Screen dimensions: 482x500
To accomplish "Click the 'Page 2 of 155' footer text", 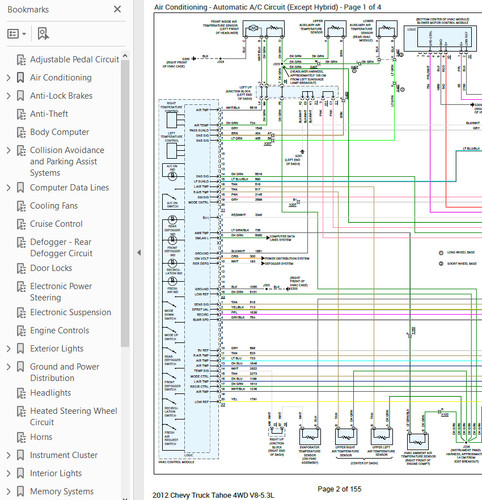I will (339, 489).
